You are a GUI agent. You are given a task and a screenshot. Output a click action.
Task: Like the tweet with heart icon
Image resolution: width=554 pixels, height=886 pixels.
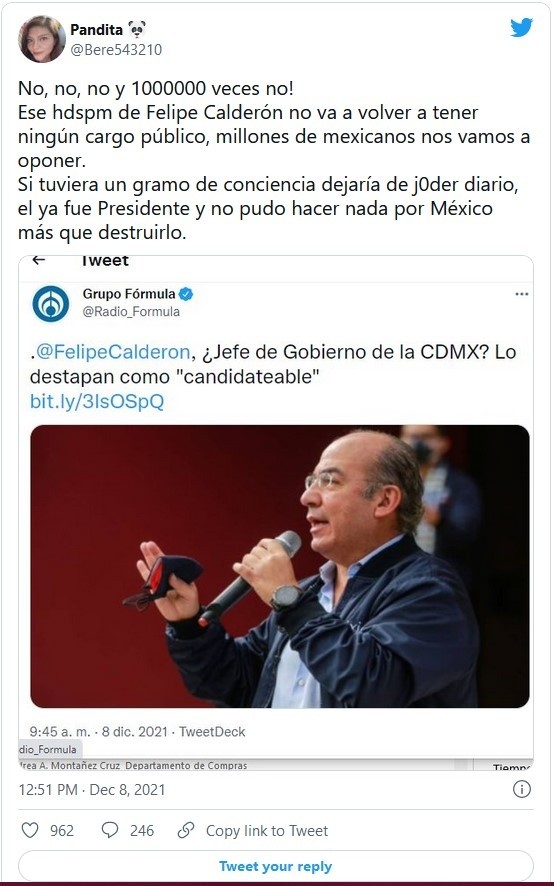point(30,830)
